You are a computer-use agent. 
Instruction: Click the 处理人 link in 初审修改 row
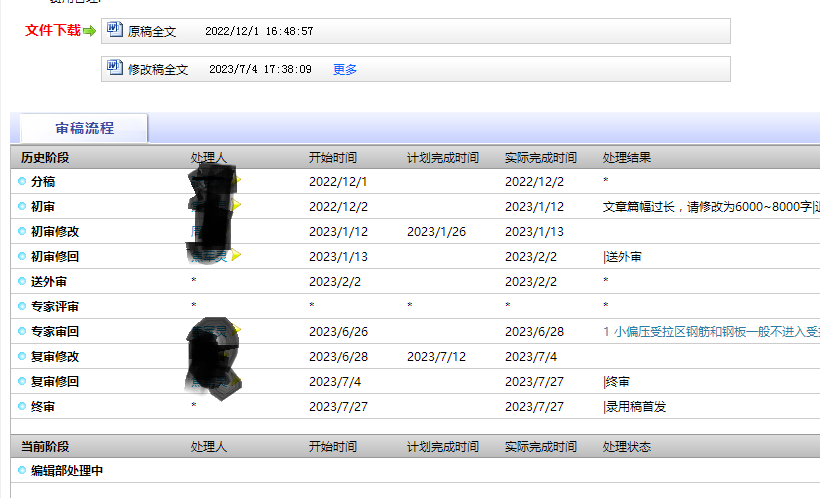pyautogui.click(x=196, y=231)
